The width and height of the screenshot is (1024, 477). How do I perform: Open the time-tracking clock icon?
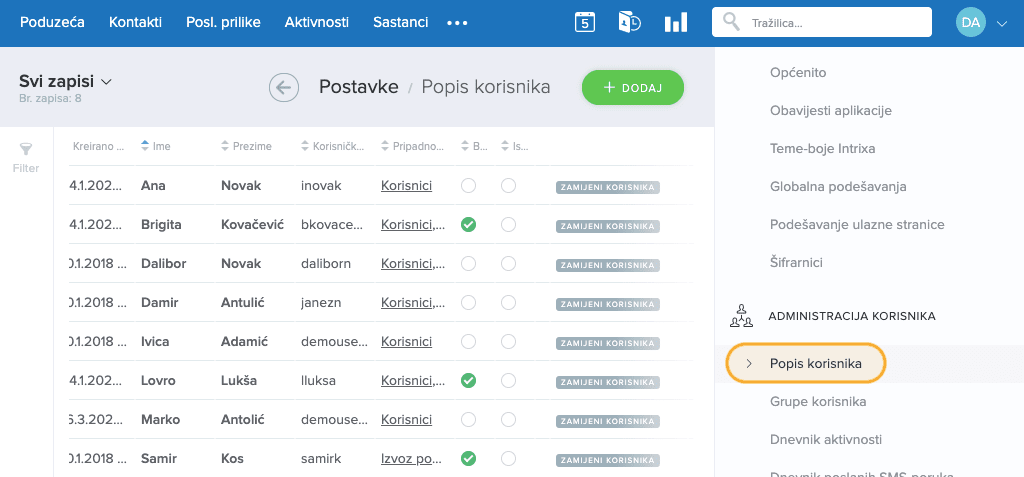point(630,22)
